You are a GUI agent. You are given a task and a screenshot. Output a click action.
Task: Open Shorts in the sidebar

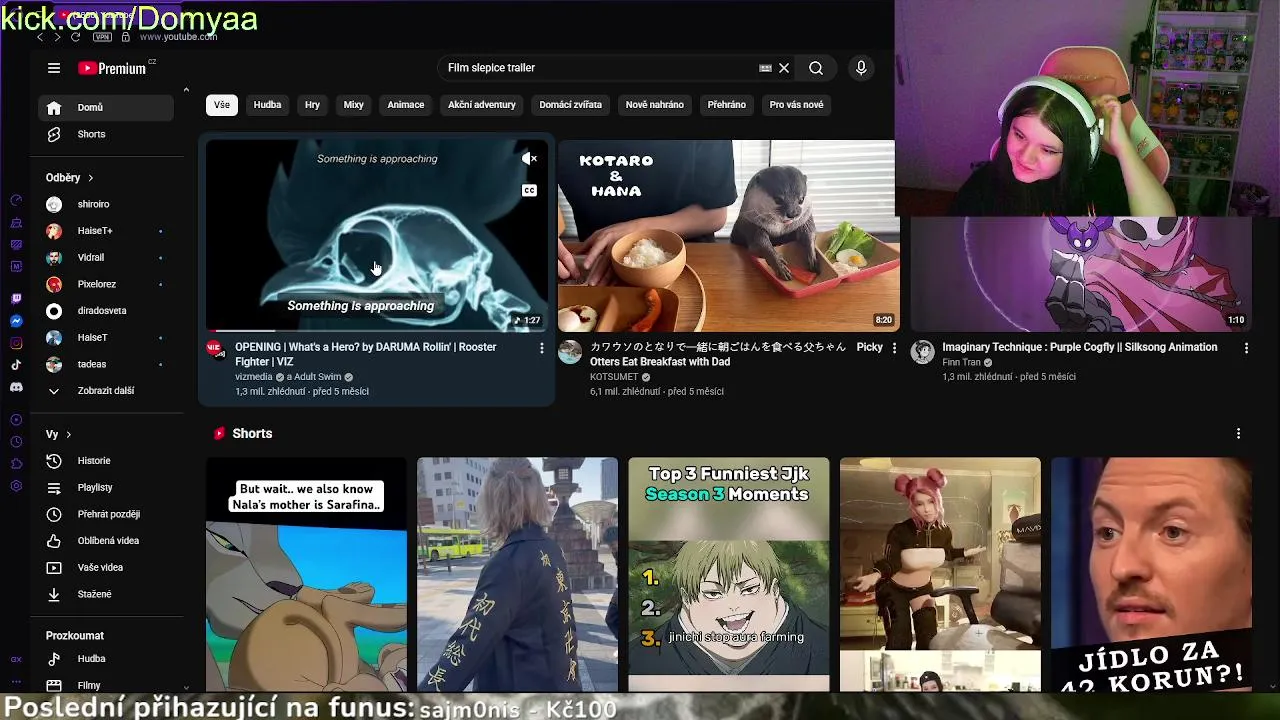tap(106, 134)
